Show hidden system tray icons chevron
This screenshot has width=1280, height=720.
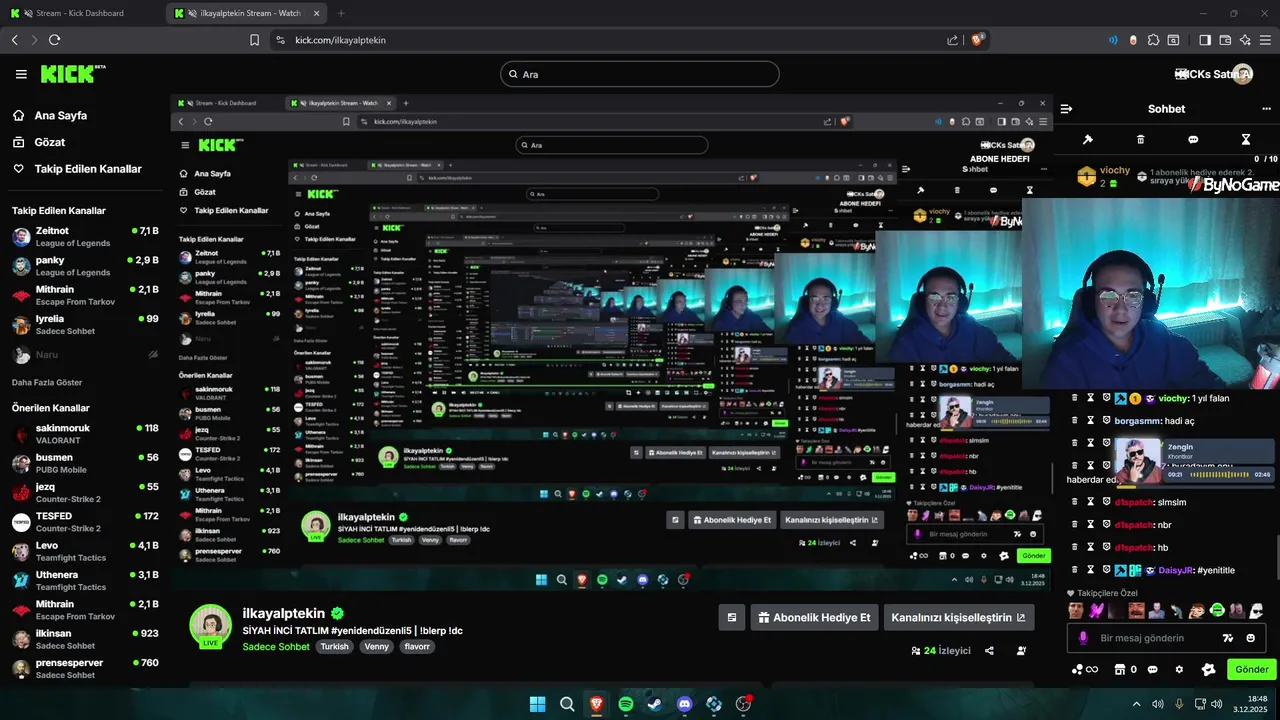pyautogui.click(x=1137, y=704)
